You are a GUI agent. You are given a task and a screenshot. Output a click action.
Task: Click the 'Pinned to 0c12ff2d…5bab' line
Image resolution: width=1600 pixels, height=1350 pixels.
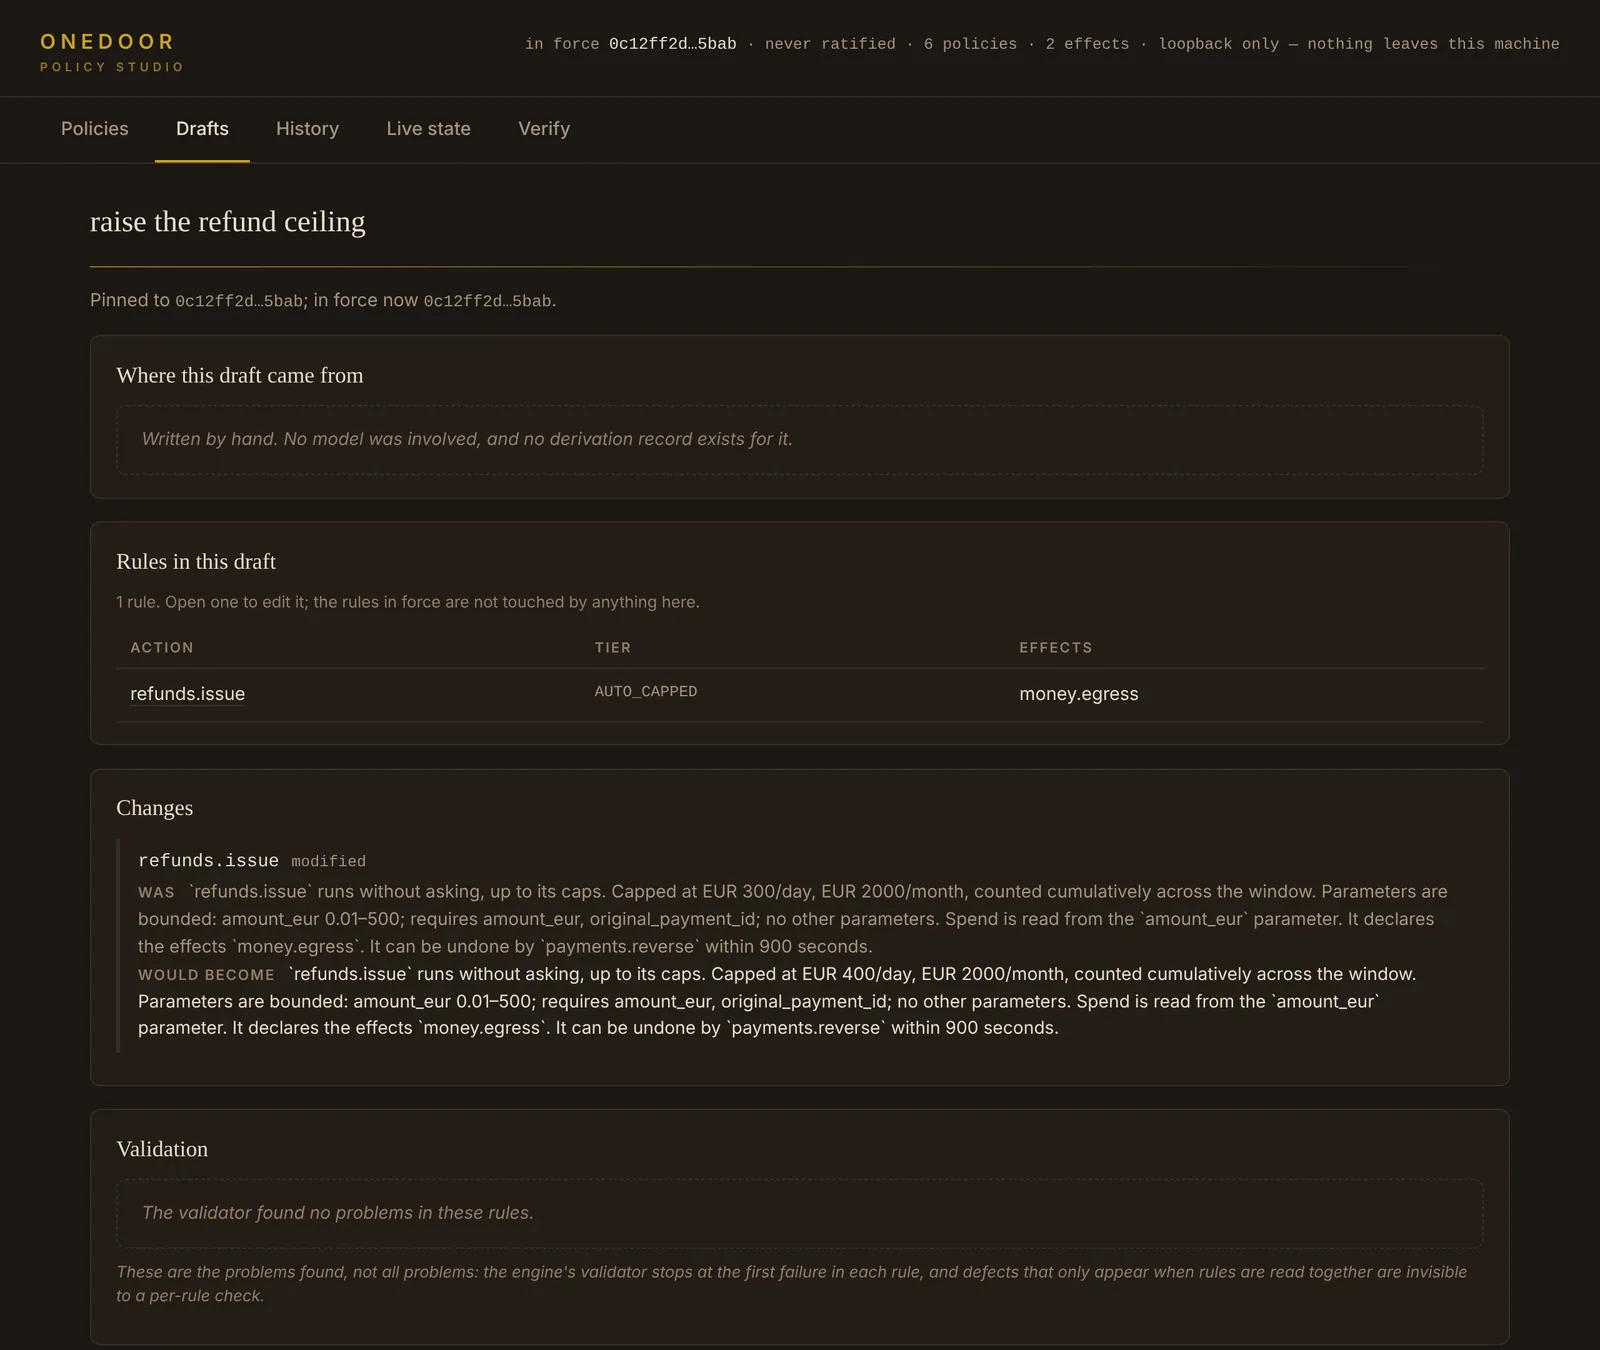(x=323, y=300)
